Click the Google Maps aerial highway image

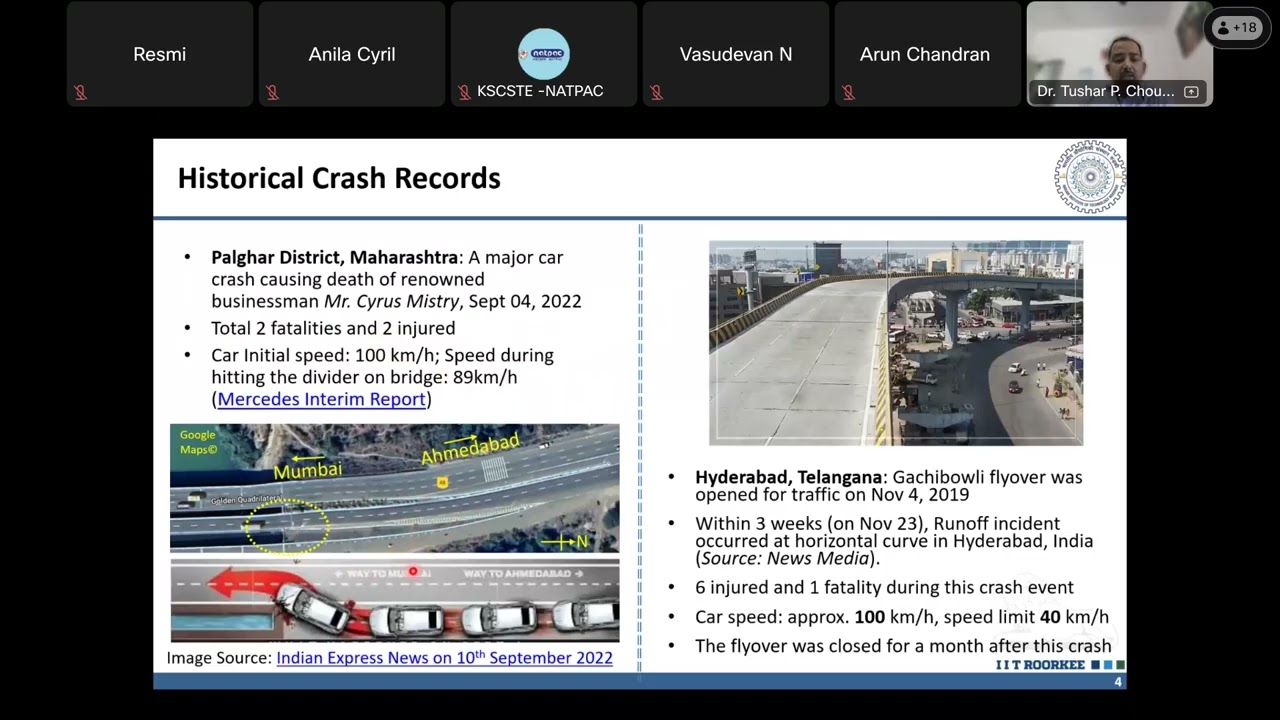[x=394, y=488]
